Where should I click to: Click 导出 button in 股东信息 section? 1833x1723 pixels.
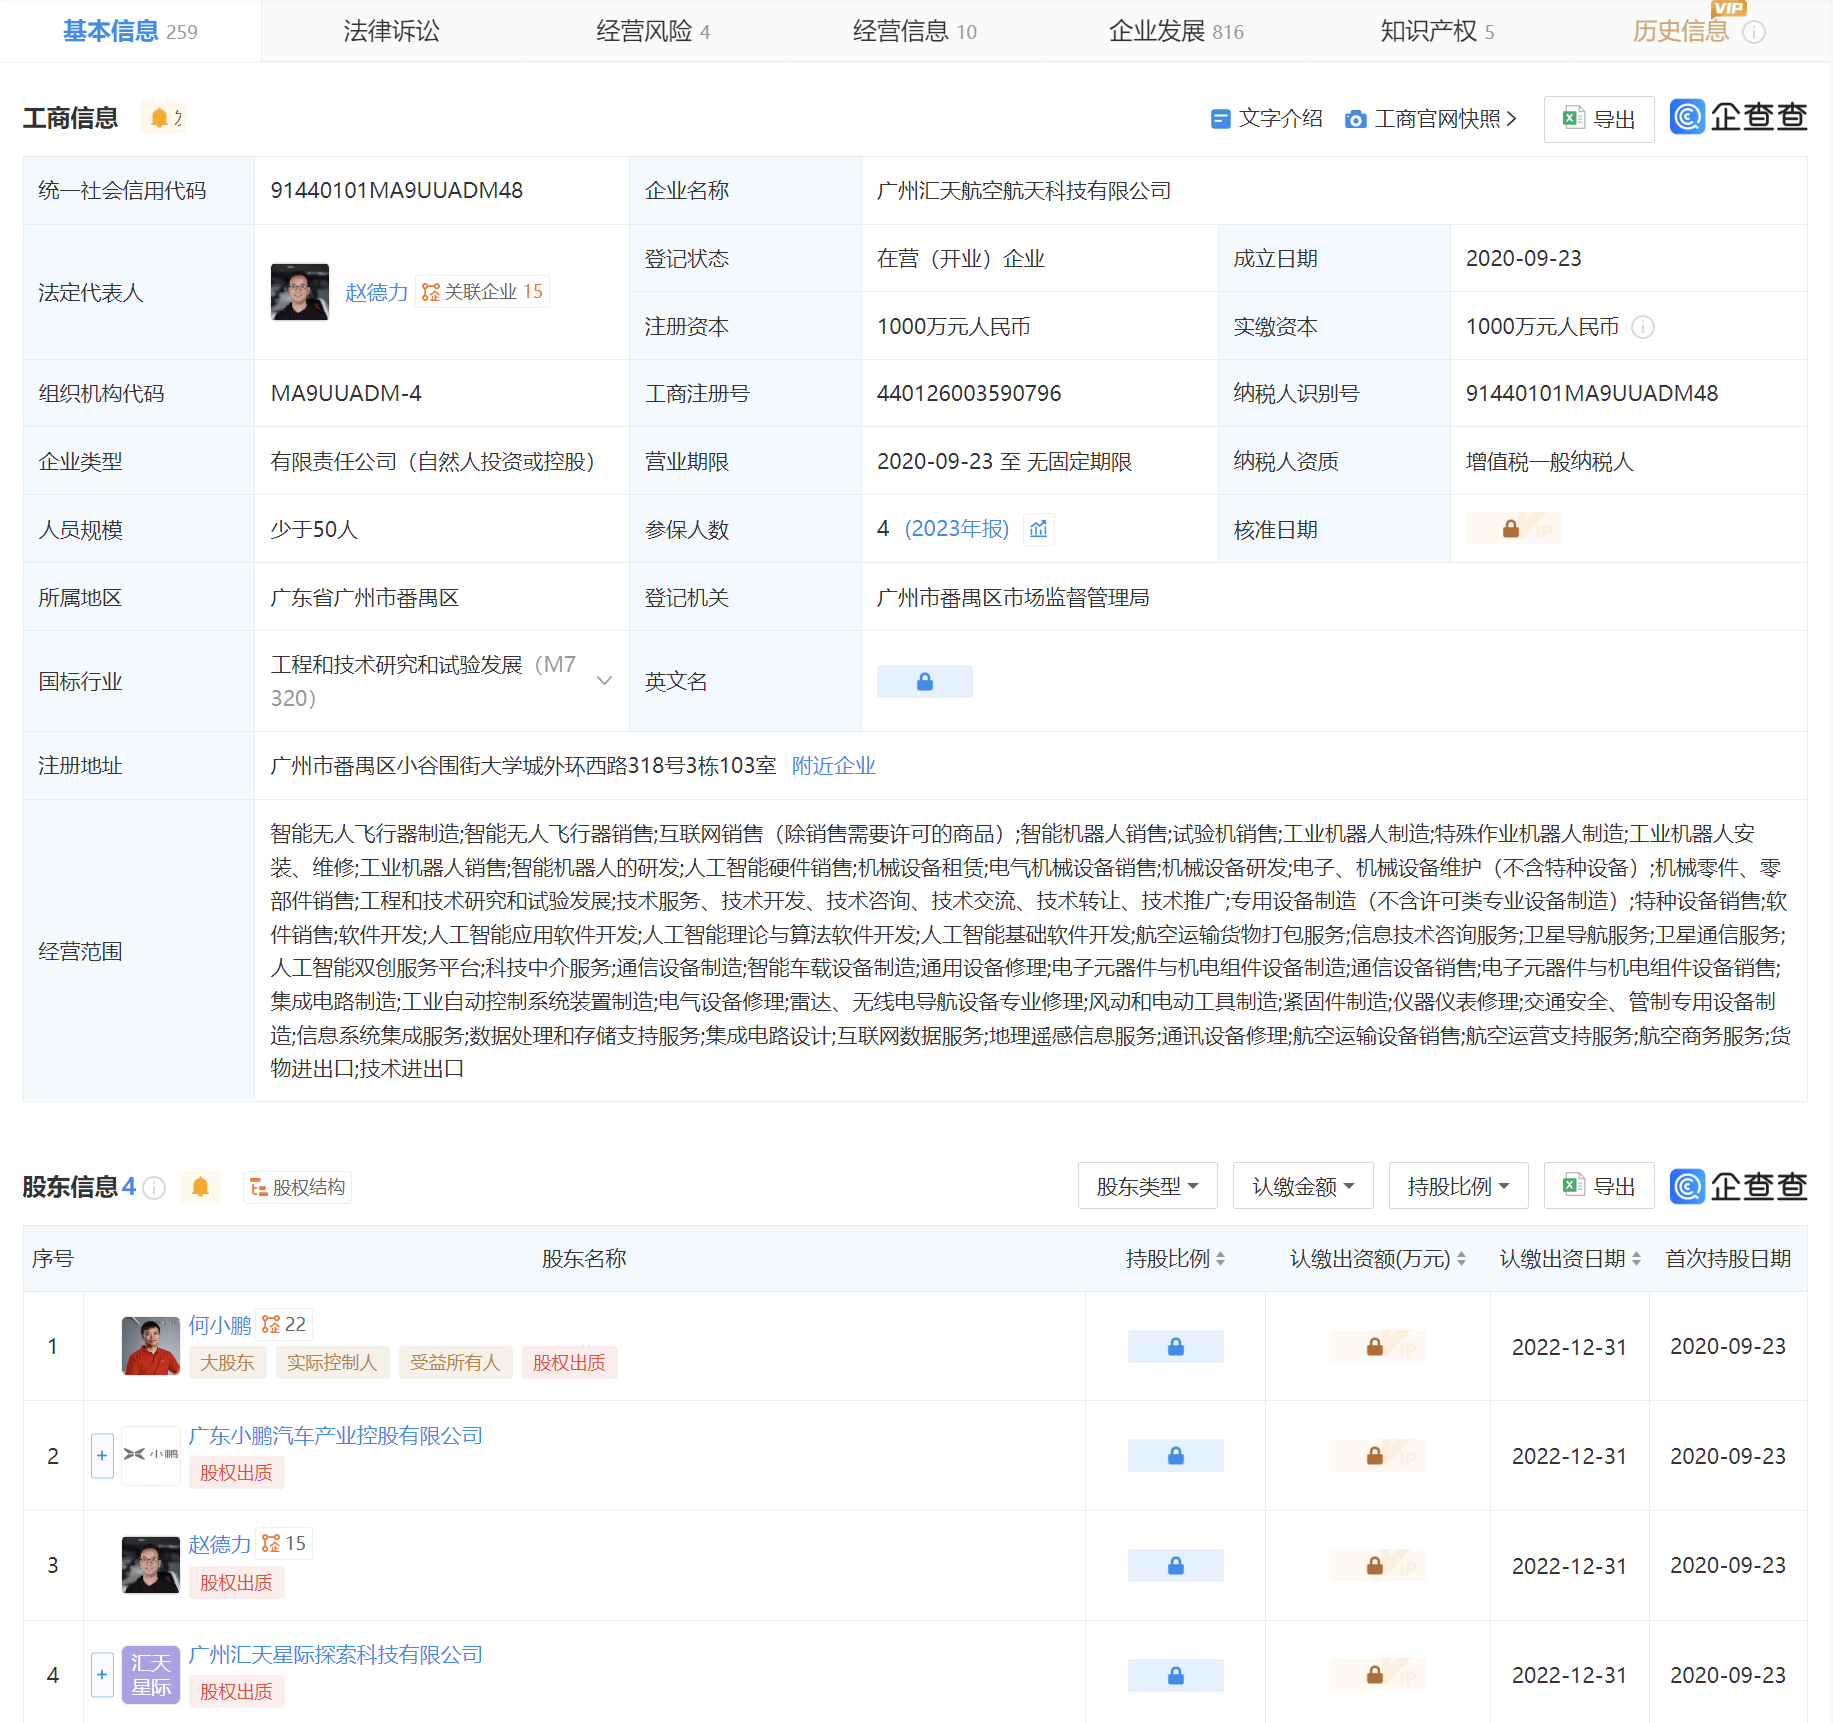(1599, 1186)
